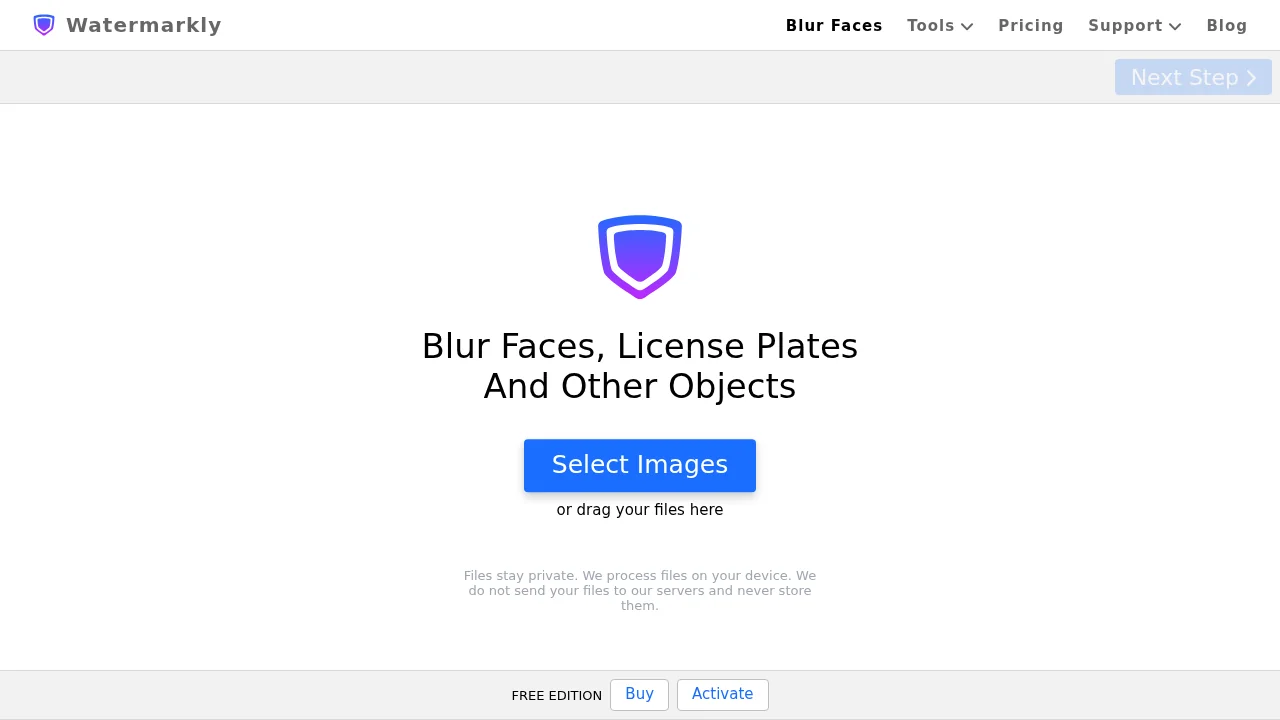Click the "Files stay private" notice text
The height and width of the screenshot is (720, 1280).
pos(640,590)
